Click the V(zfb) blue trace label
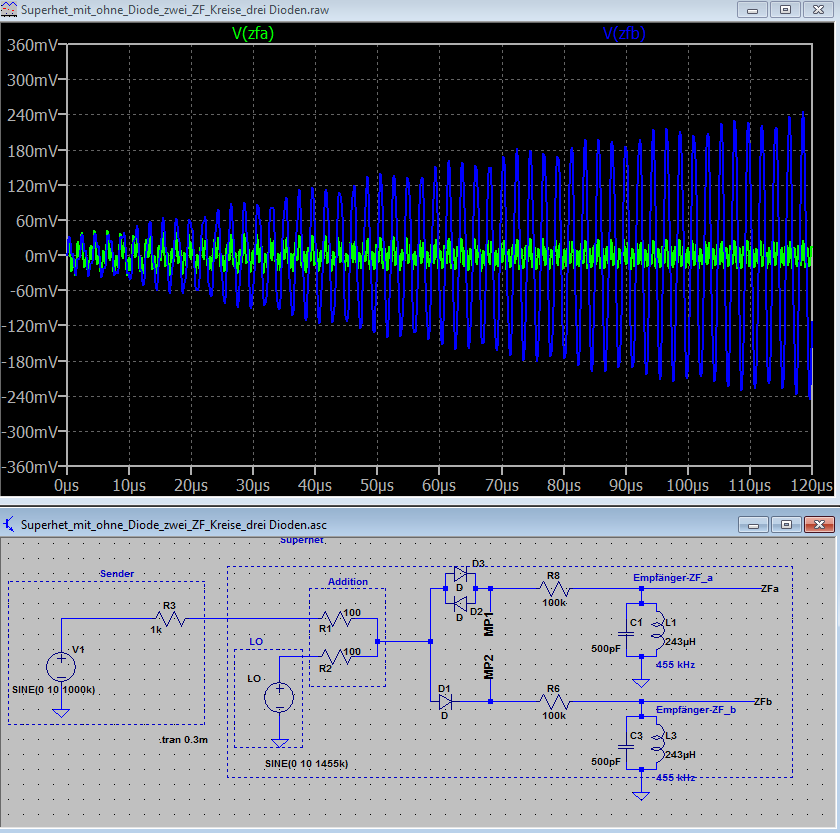Screen dimensions: 840x833 (624, 33)
